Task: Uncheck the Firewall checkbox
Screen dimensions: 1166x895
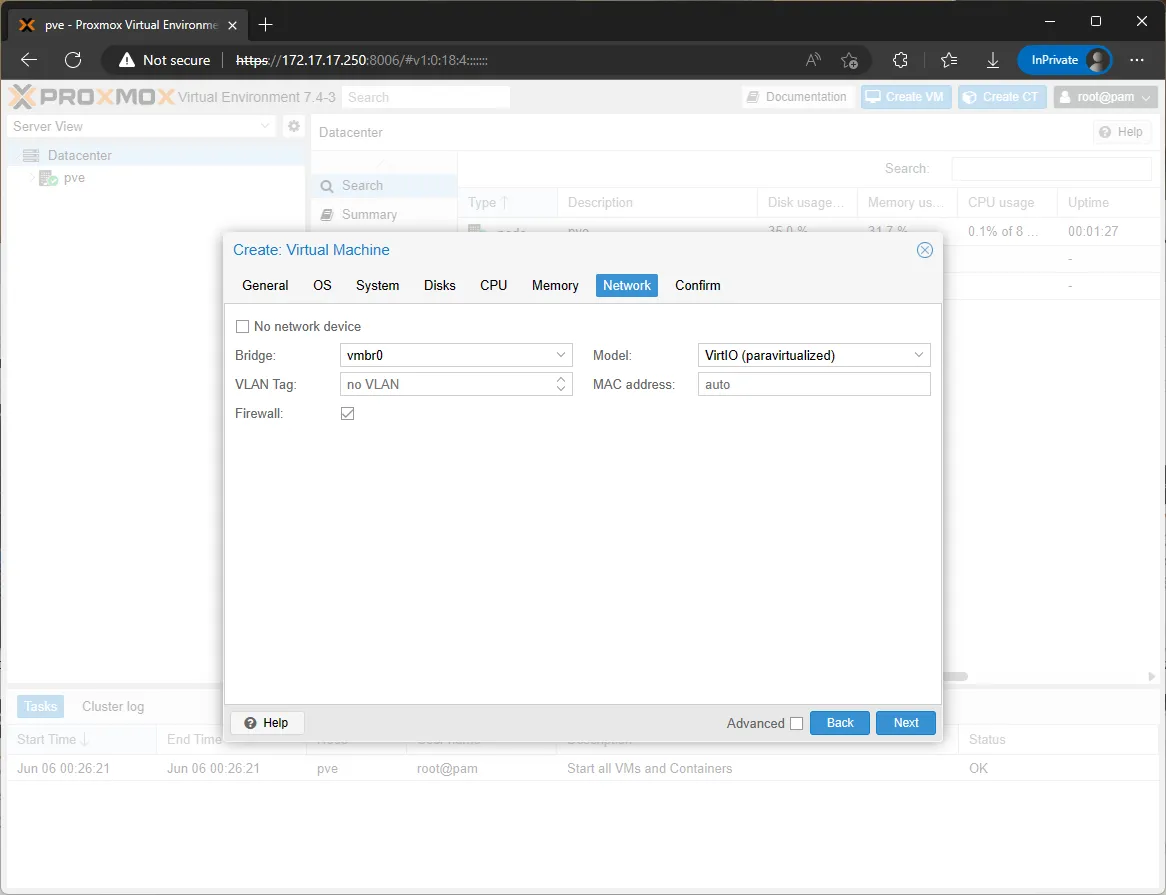Action: pyautogui.click(x=347, y=413)
